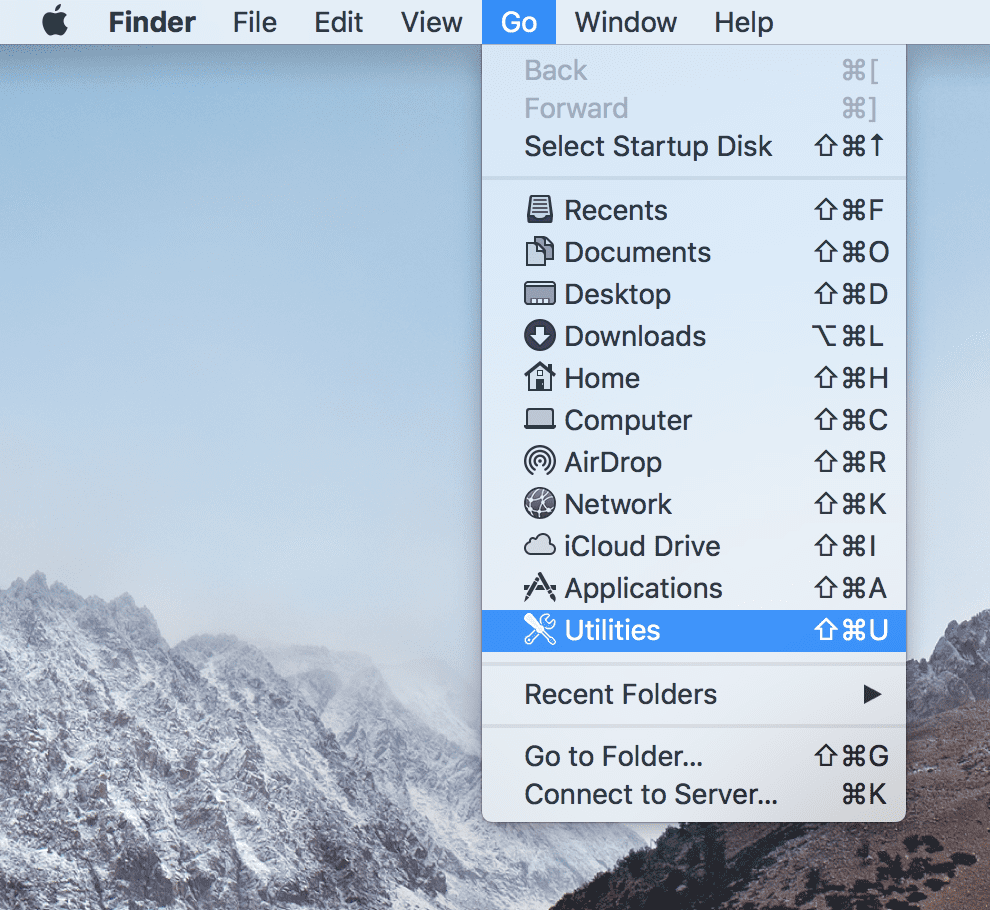This screenshot has height=910, width=990.
Task: Click the Desktop monitor icon
Action: 540,294
